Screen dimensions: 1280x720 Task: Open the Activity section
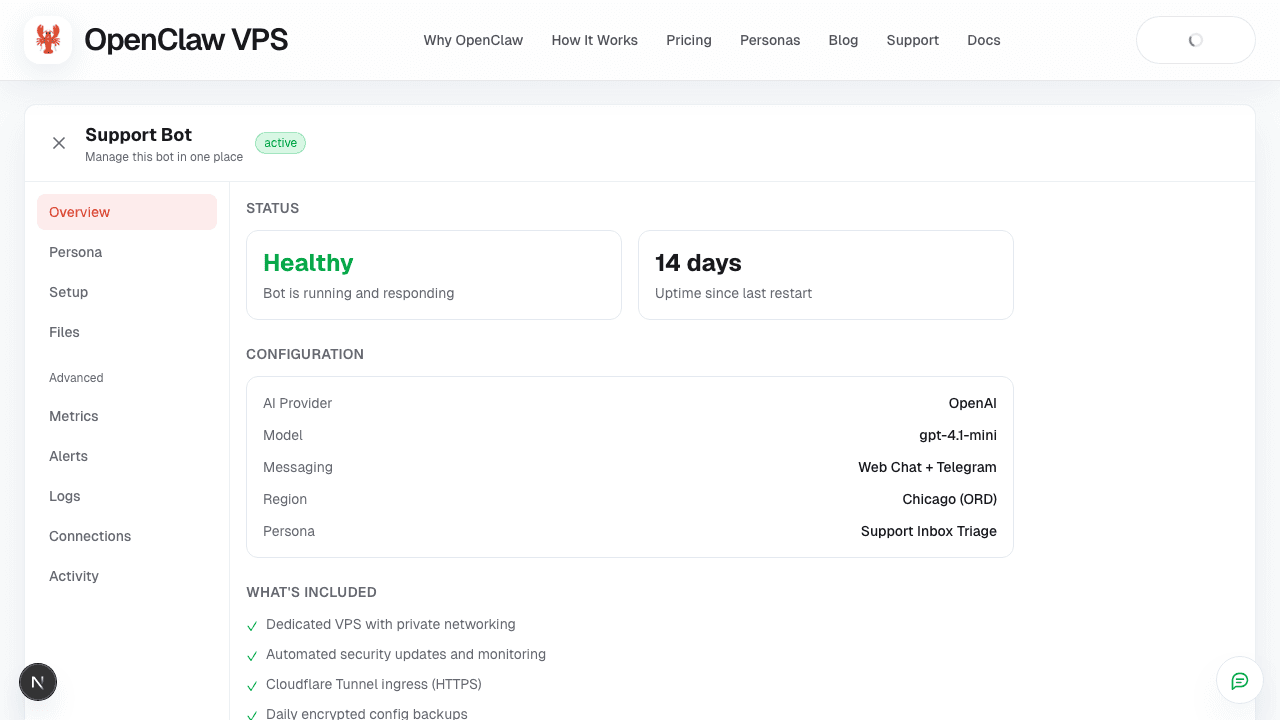pos(73,576)
